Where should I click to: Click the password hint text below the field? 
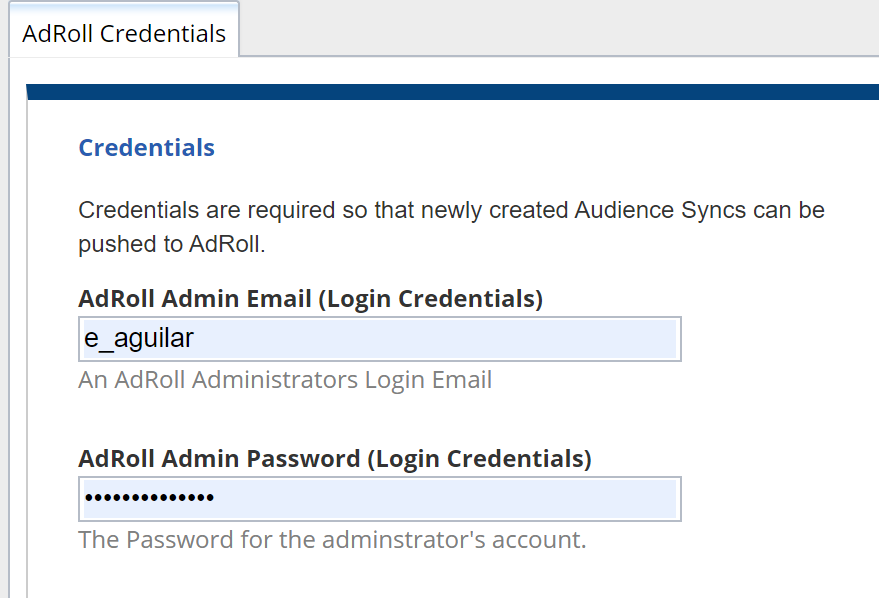tap(331, 540)
